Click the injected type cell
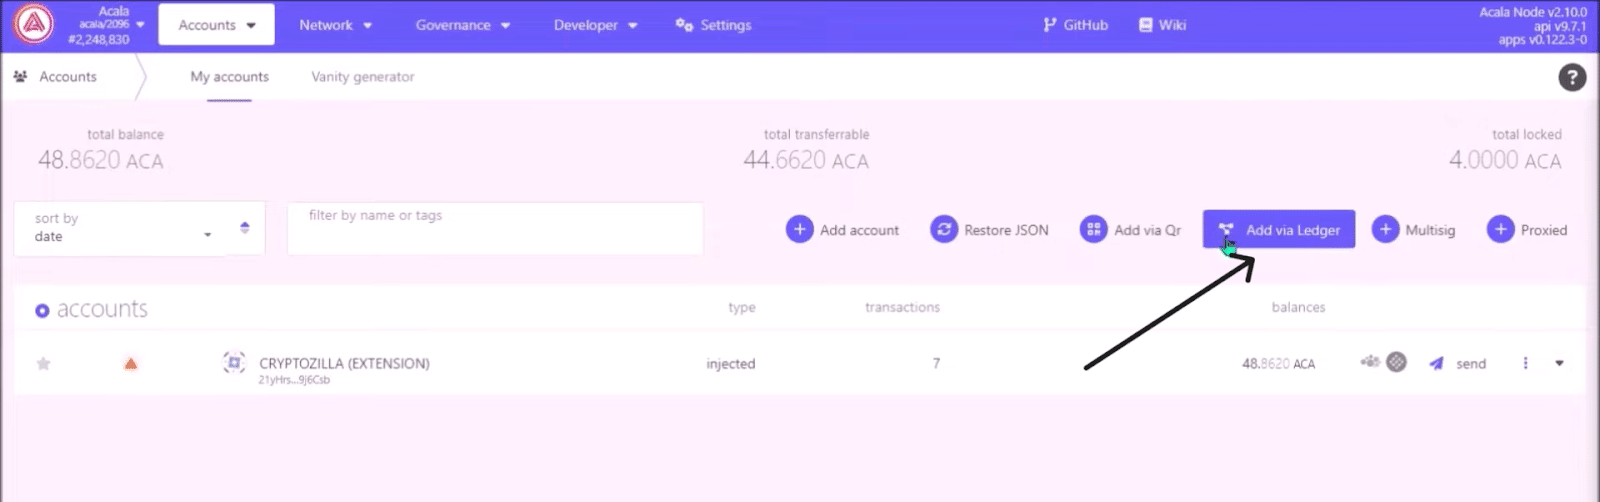 (731, 364)
